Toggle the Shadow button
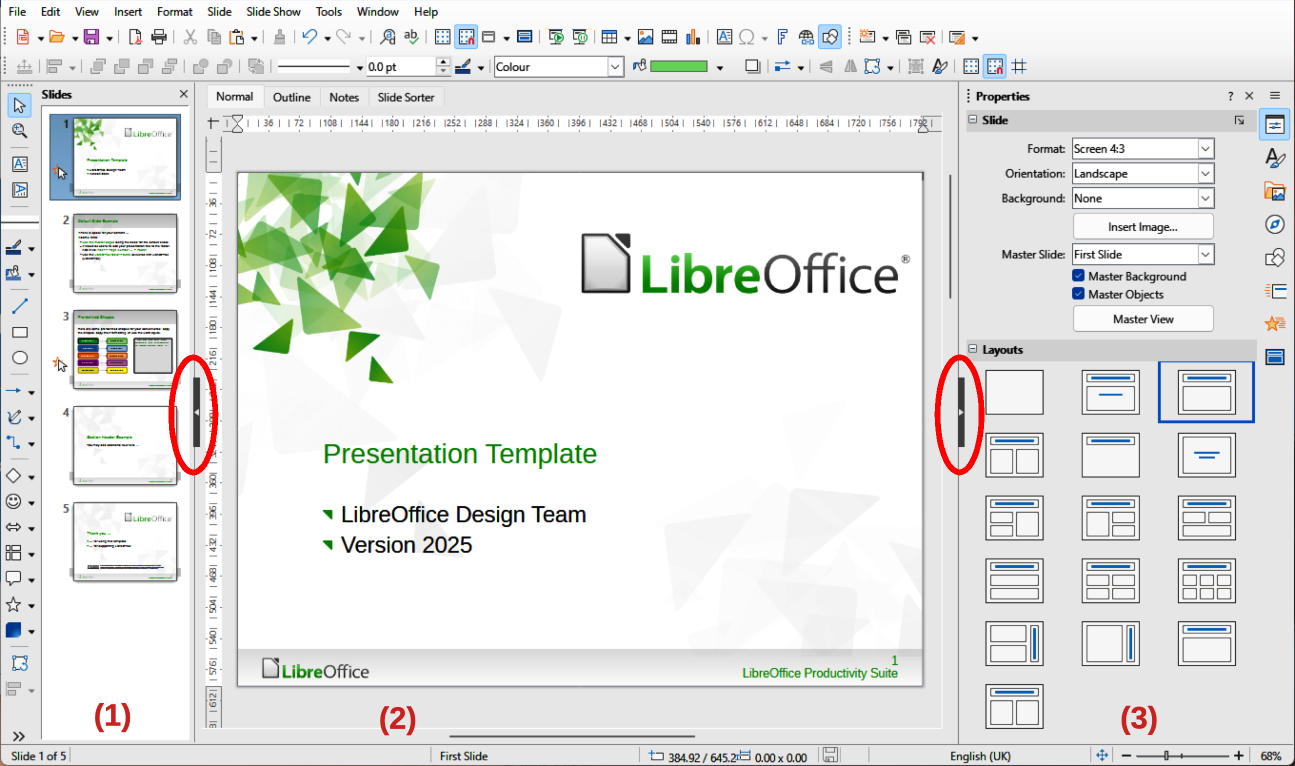 [752, 67]
